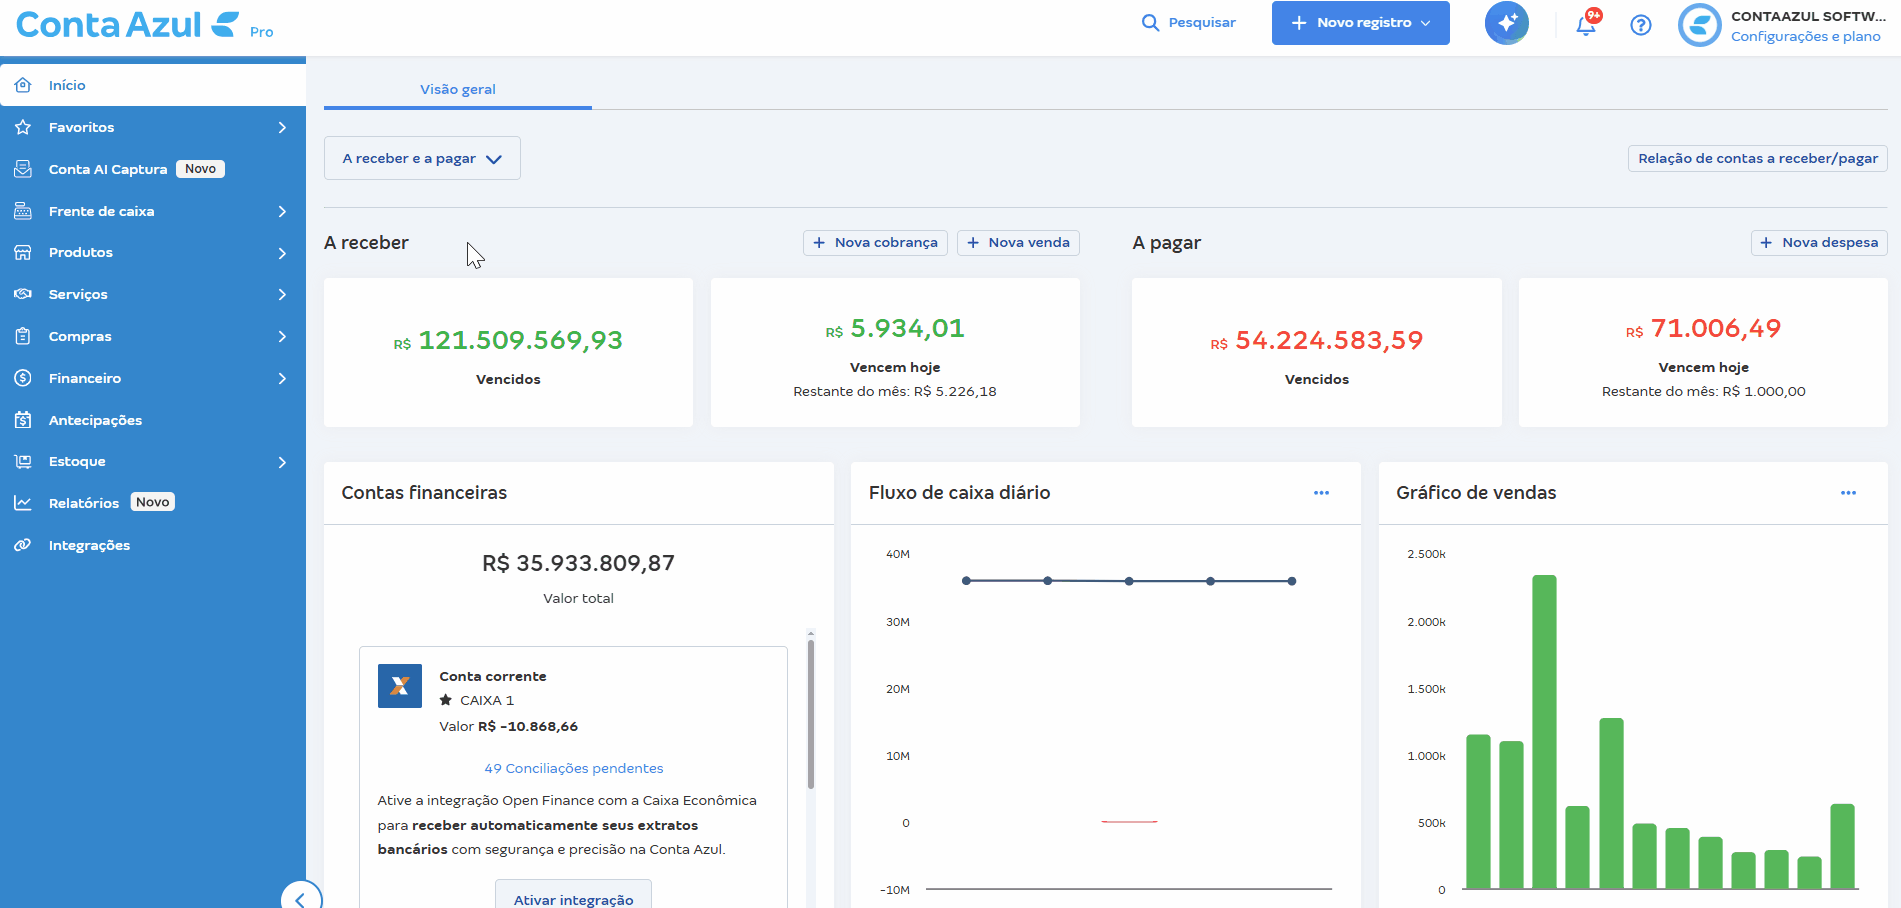The height and width of the screenshot is (908, 1901).
Task: Click the CAIXA 1 account name
Action: pos(487,700)
